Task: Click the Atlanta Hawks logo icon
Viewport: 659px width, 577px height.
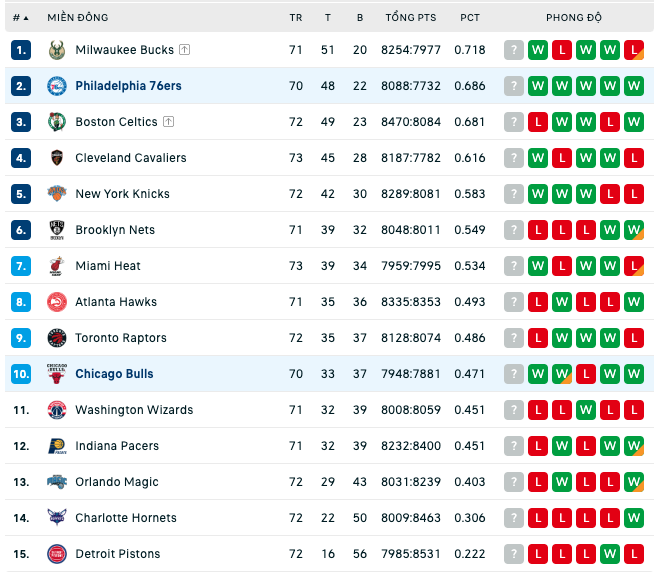Action: [x=57, y=302]
